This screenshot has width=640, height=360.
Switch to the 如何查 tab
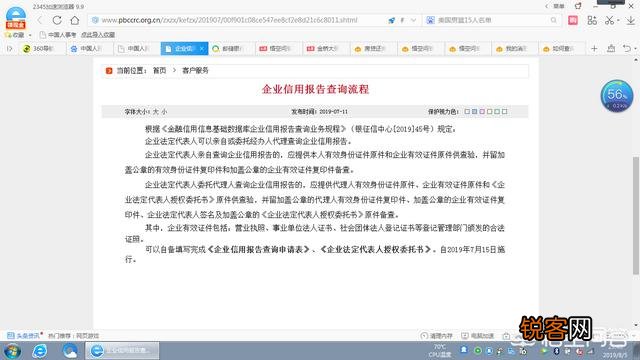click(562, 49)
